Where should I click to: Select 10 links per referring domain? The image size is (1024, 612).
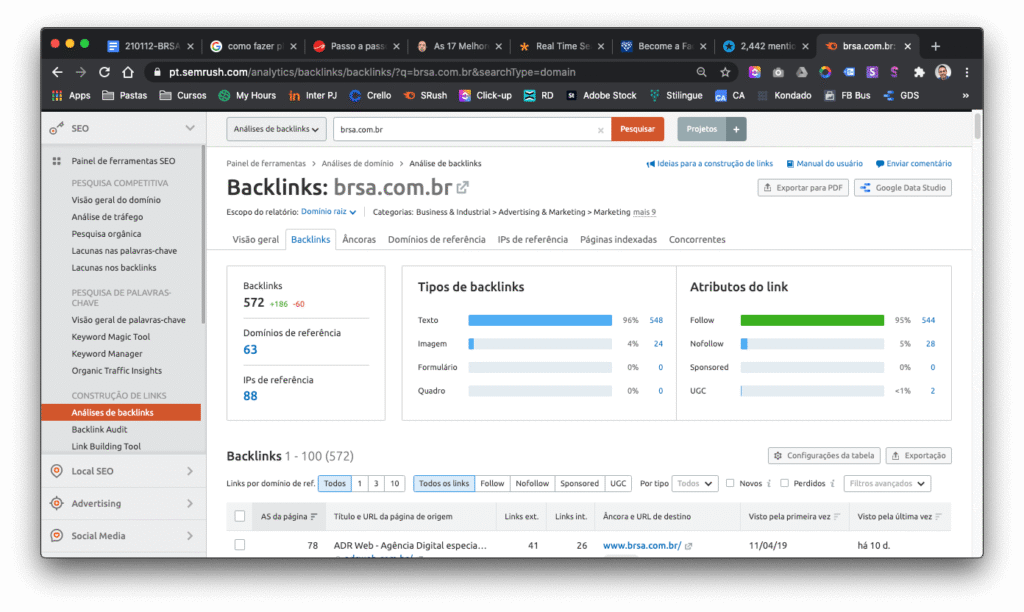click(x=394, y=483)
